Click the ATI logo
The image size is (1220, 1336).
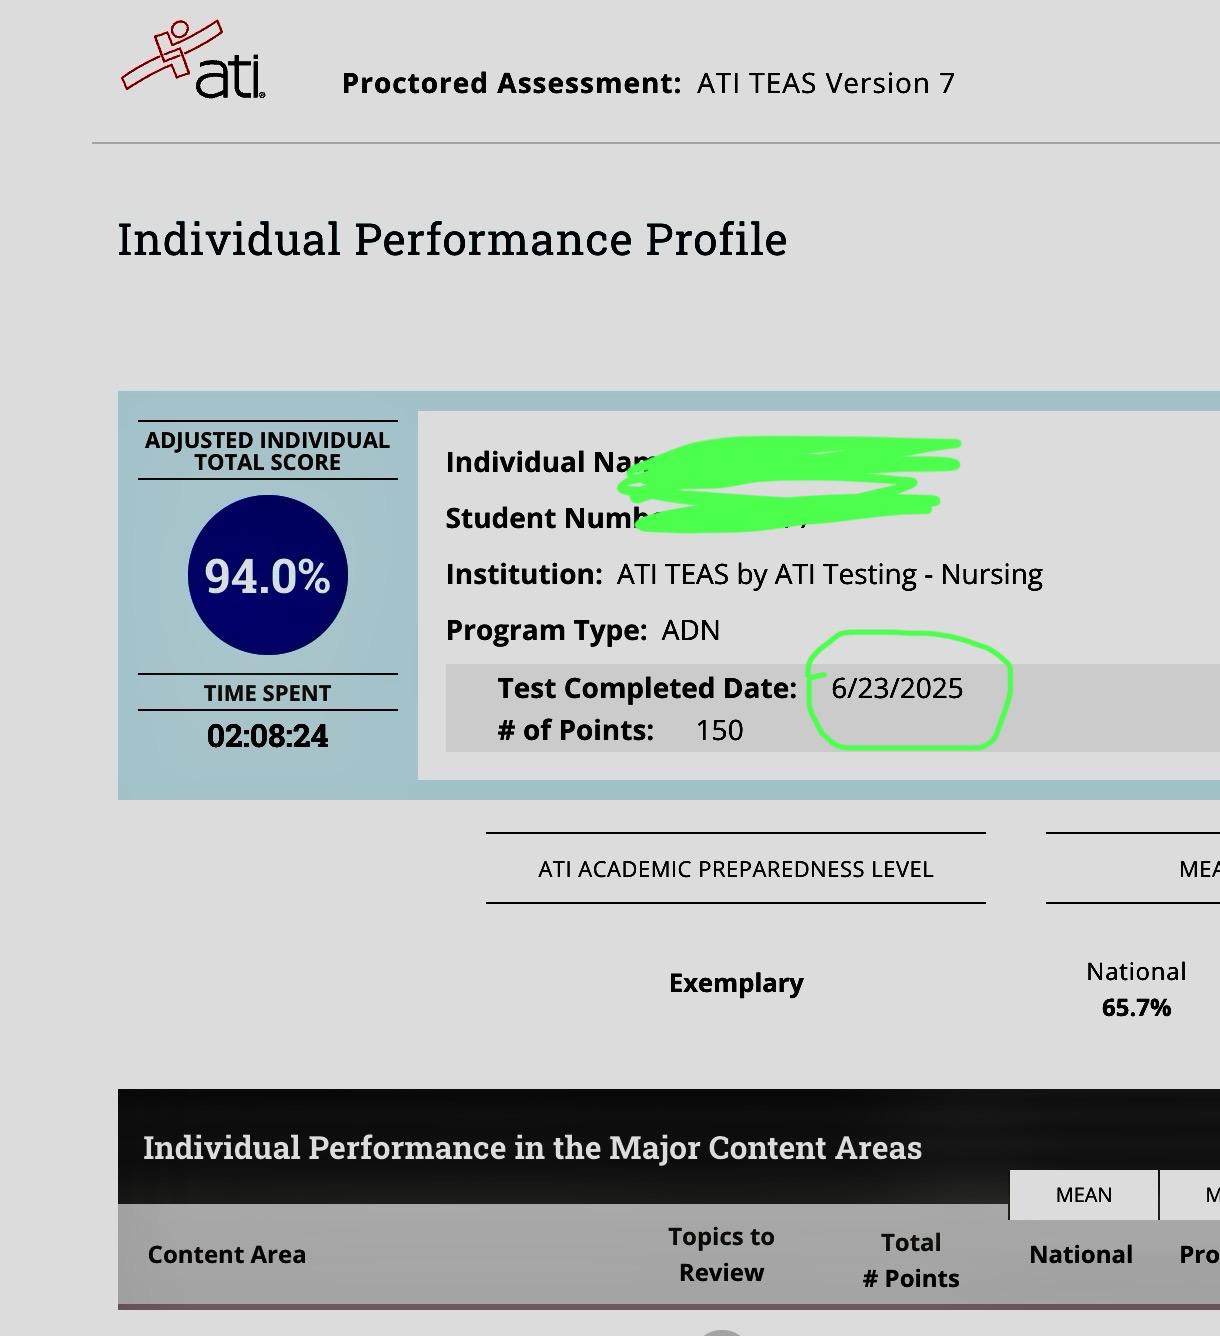(x=194, y=62)
